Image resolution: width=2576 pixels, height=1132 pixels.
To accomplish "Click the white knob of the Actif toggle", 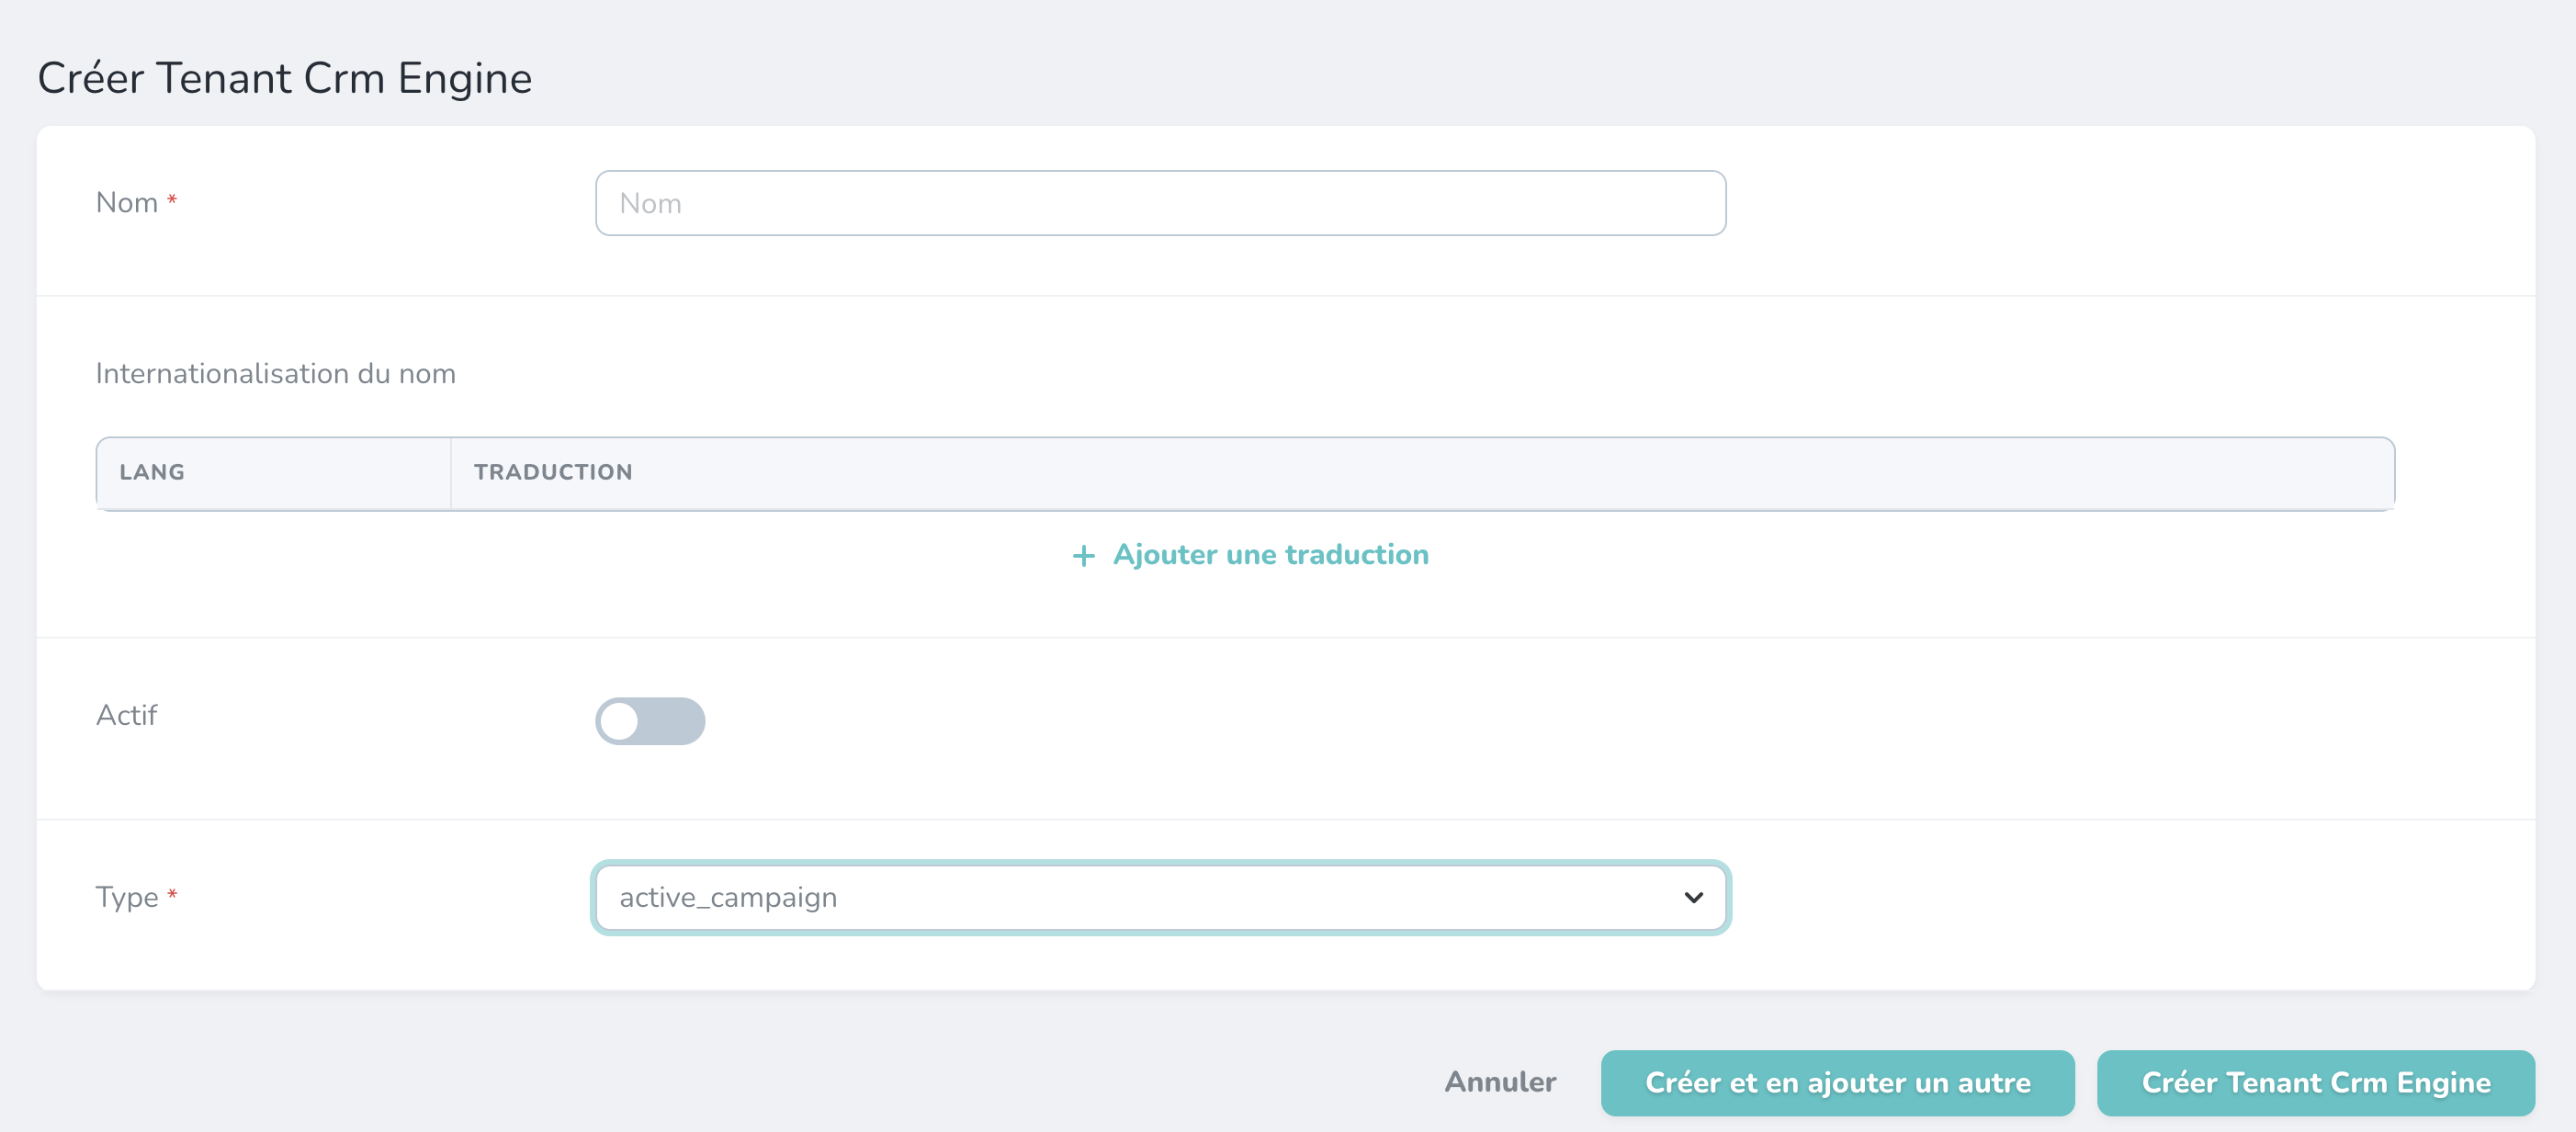I will tap(620, 721).
